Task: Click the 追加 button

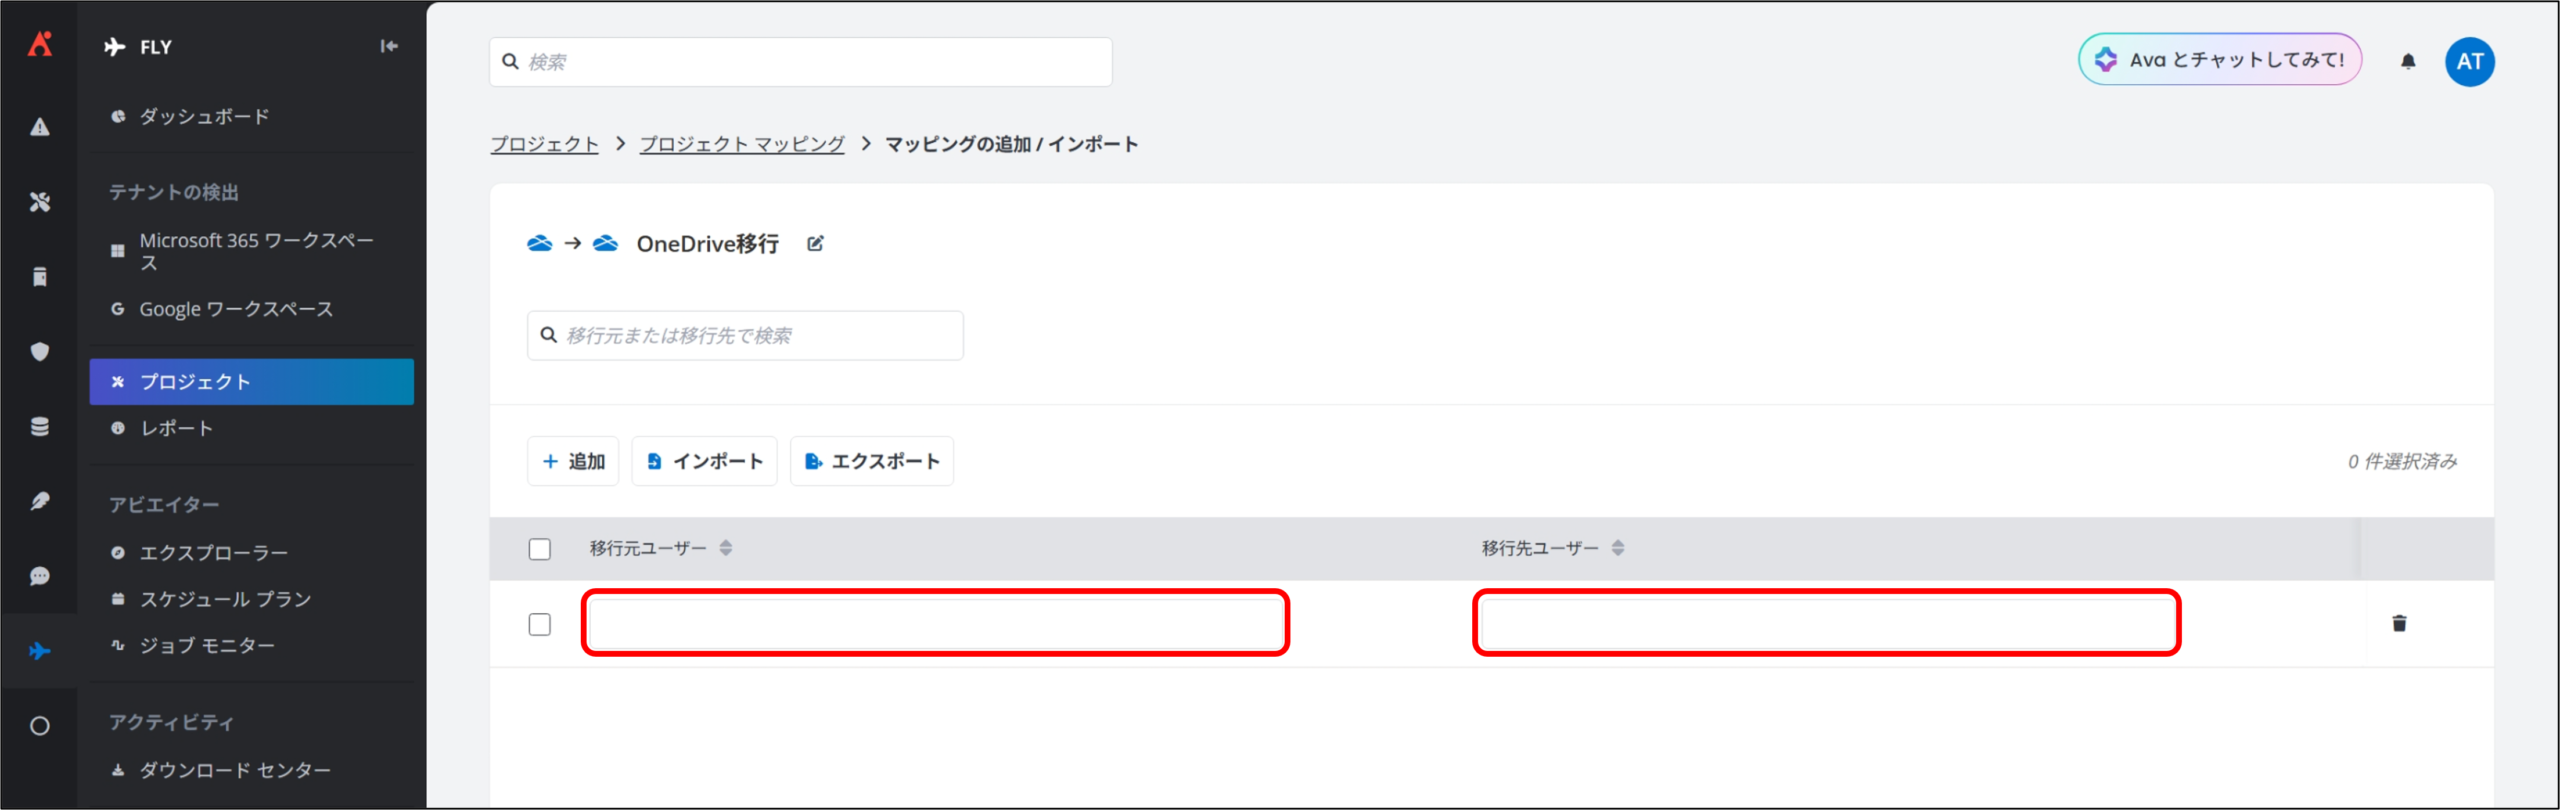Action: pyautogui.click(x=573, y=461)
